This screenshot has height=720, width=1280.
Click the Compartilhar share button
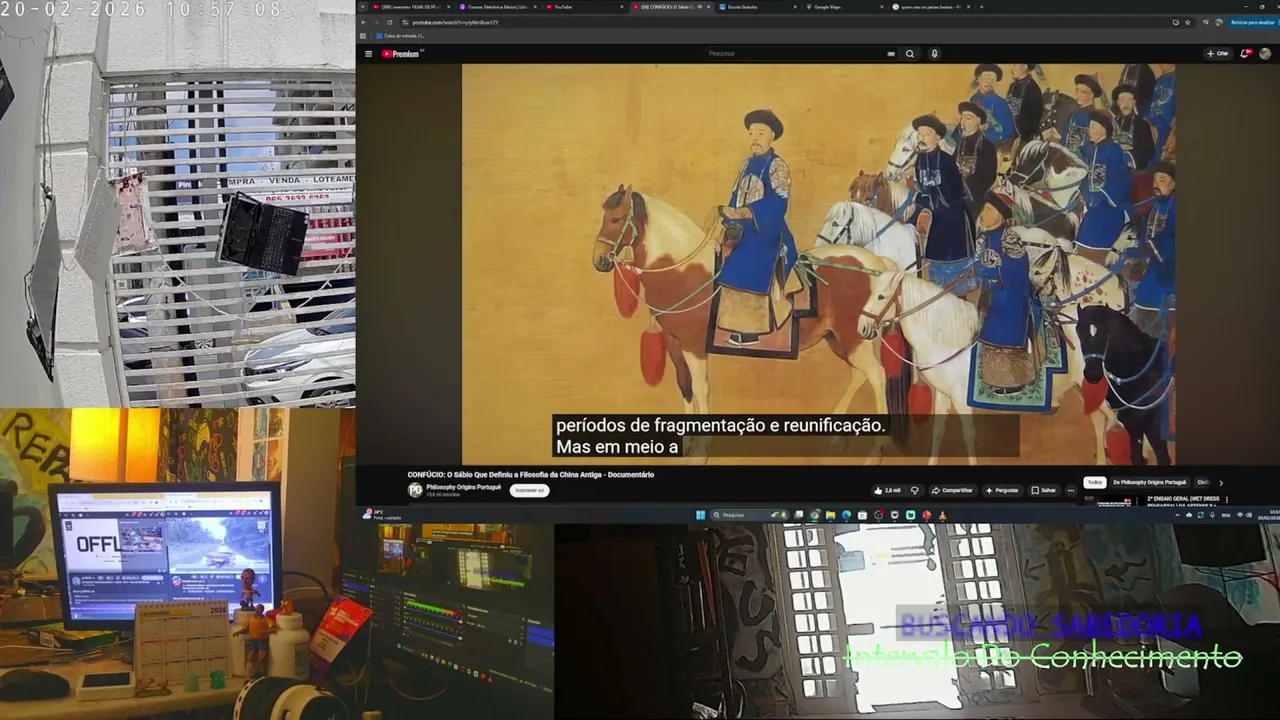[952, 490]
